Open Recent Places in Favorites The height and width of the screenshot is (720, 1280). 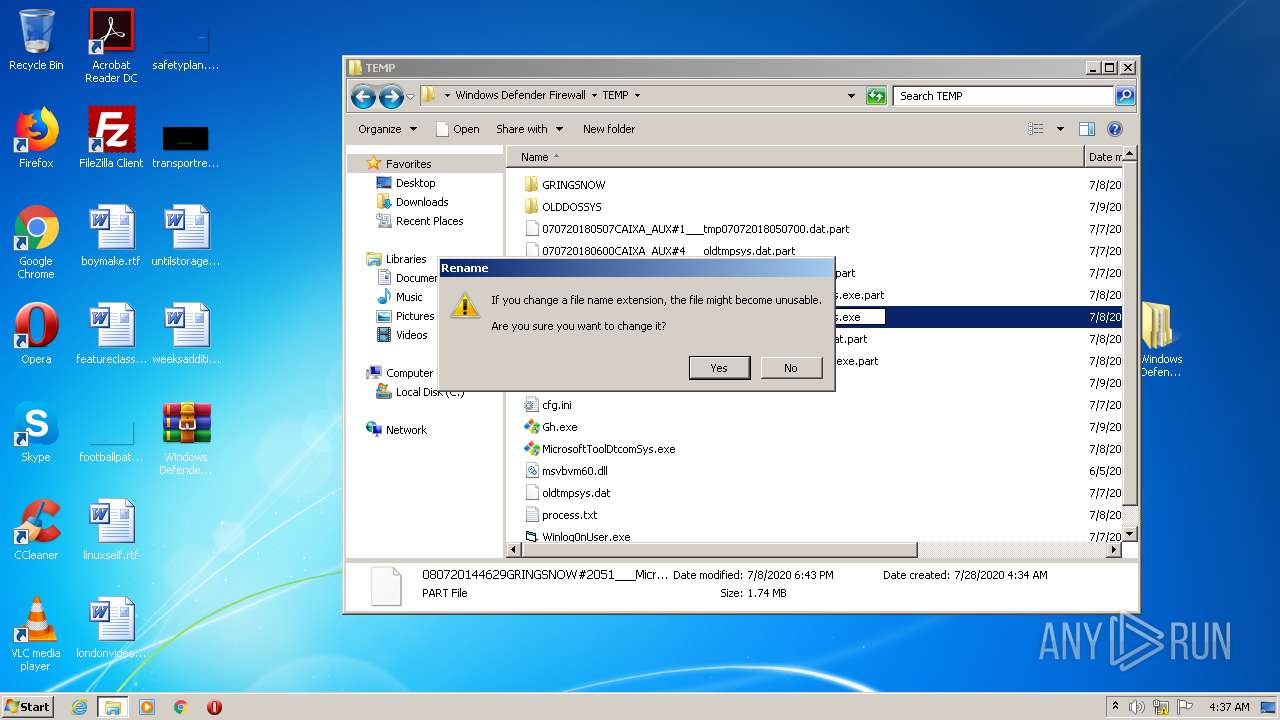click(429, 221)
